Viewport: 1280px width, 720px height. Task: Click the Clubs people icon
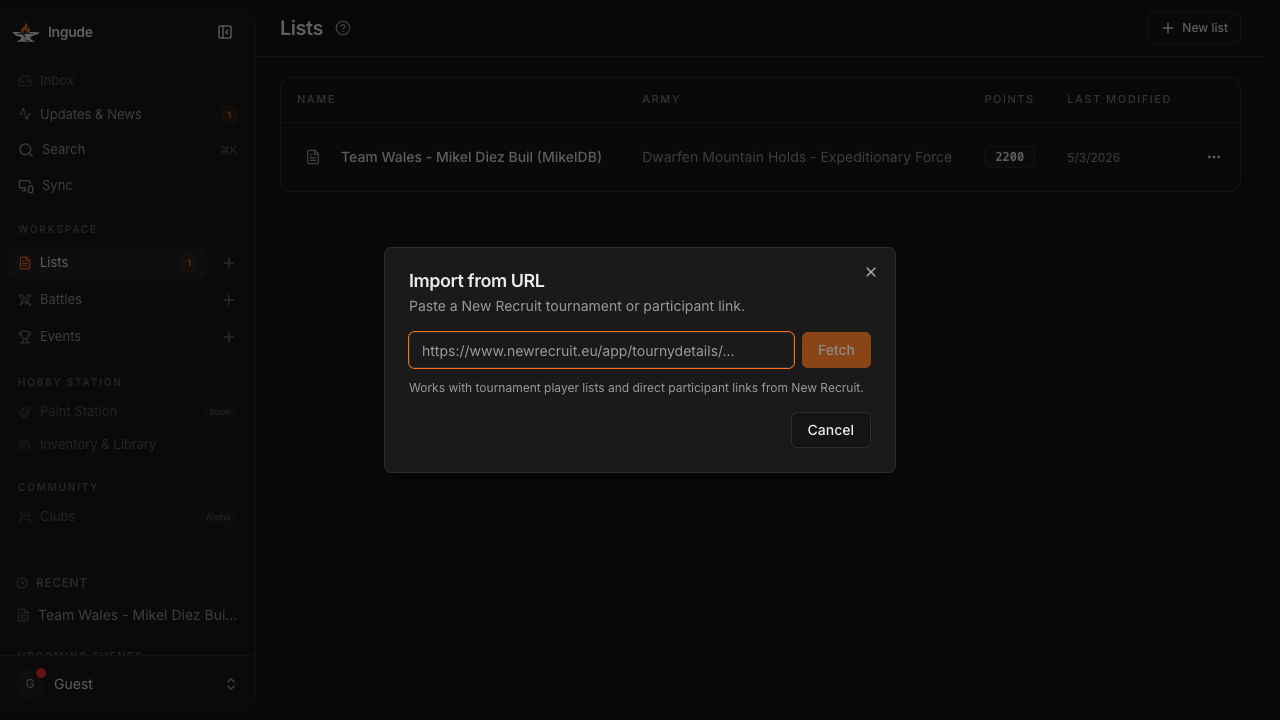(x=25, y=517)
